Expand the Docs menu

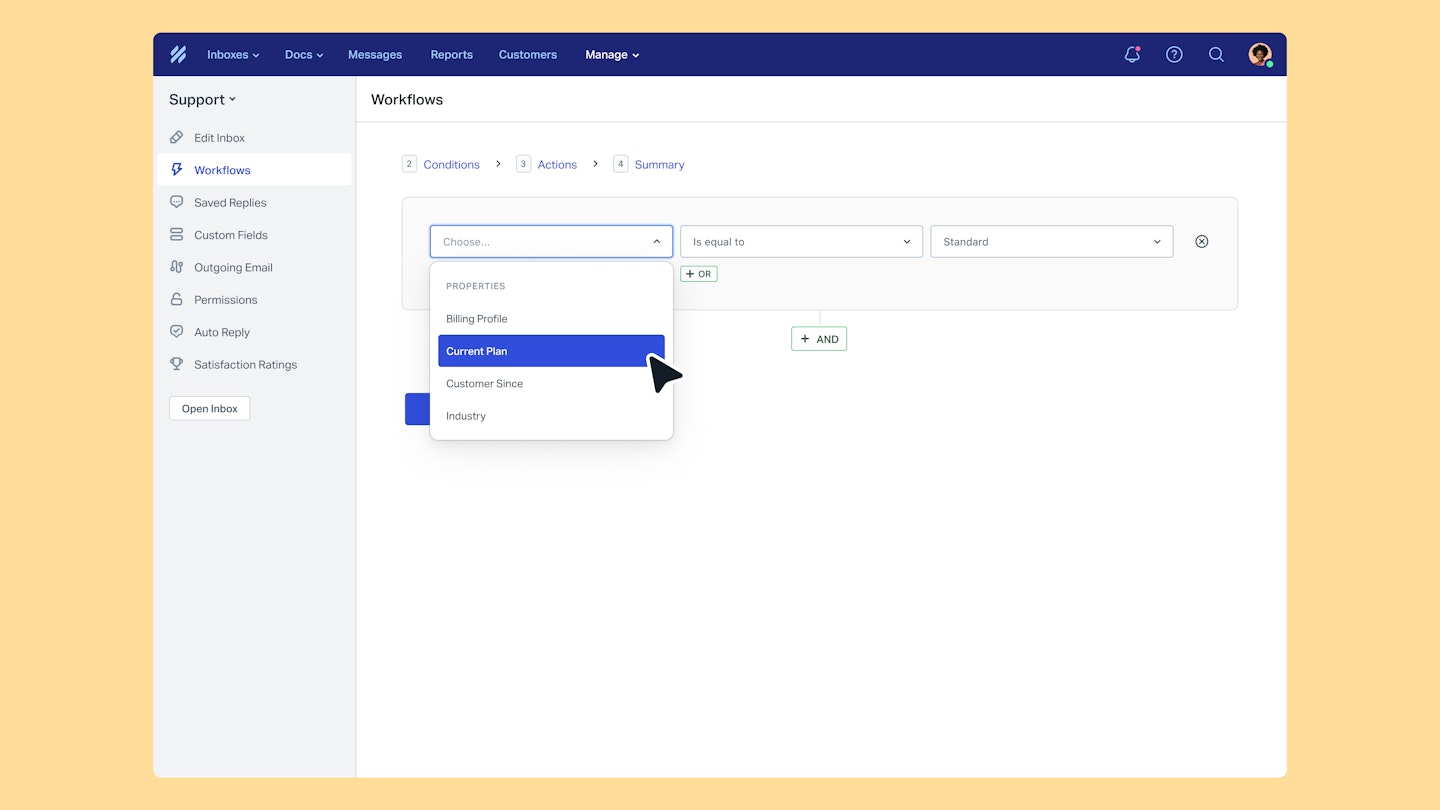point(304,55)
